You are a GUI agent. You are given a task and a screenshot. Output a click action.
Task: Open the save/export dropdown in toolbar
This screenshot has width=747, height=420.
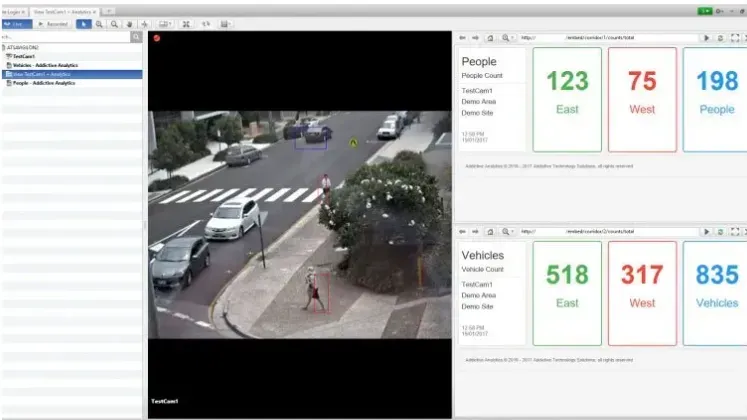(227, 23)
